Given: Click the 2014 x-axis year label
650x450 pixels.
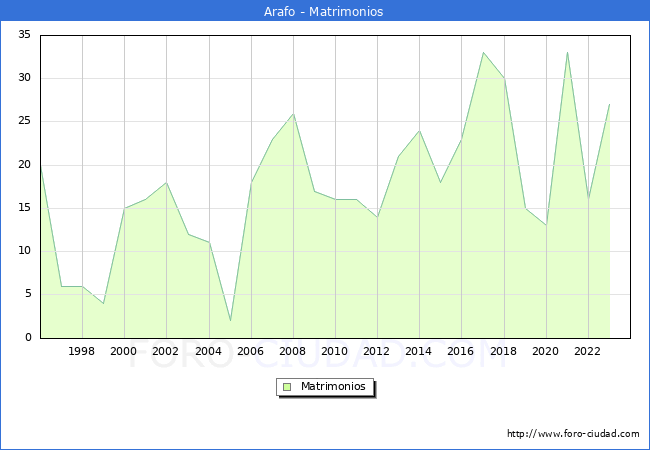Looking at the screenshot, I should [419, 352].
